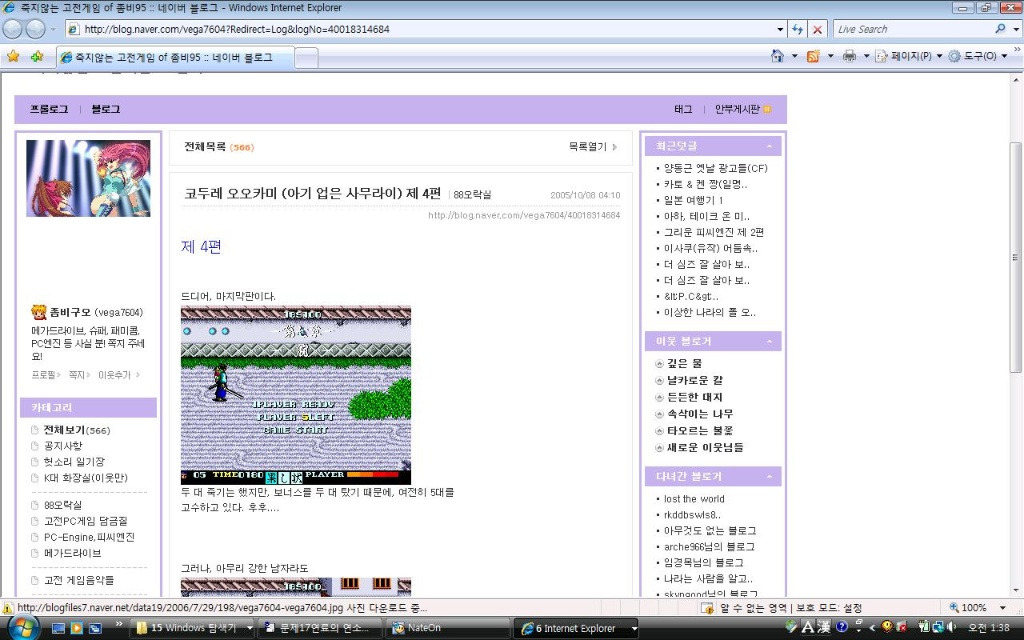Click the Windows Start orb
The width and height of the screenshot is (1024, 640).
click(24, 628)
